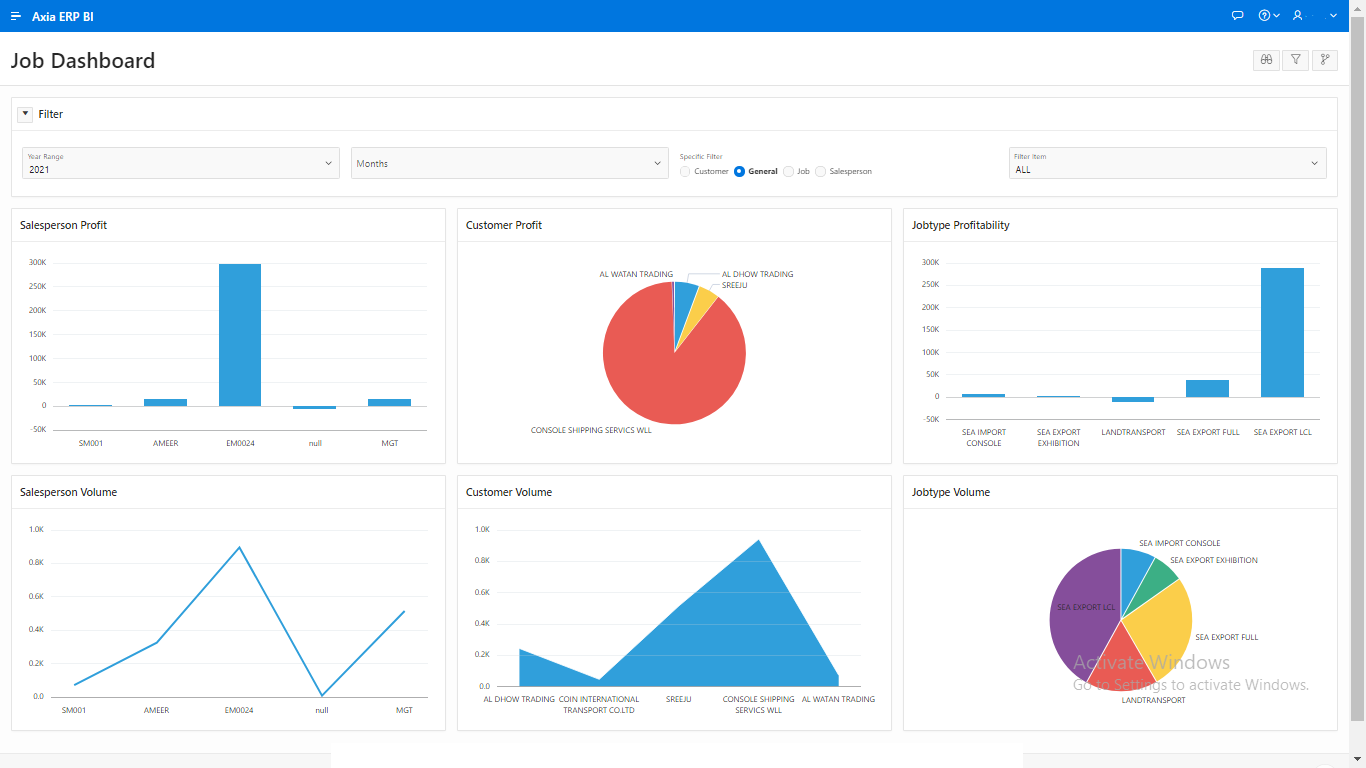Viewport: 1366px width, 768px height.
Task: Click the Job Dashboard page title
Action: click(x=83, y=61)
